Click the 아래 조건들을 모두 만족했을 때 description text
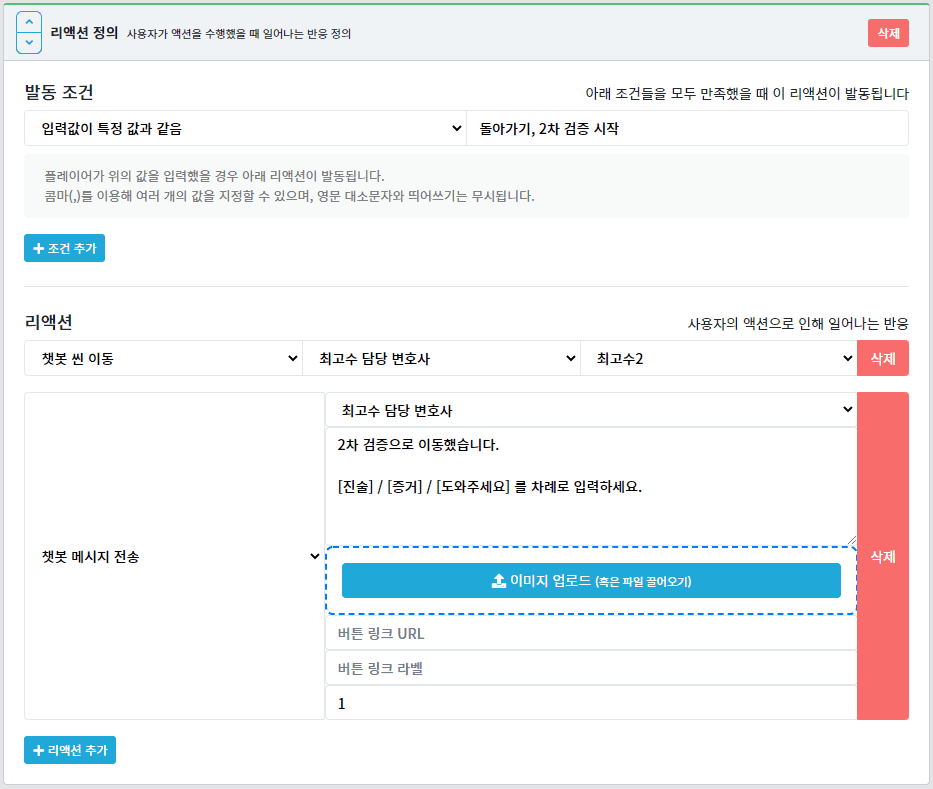The width and height of the screenshot is (933, 789). [x=747, y=93]
